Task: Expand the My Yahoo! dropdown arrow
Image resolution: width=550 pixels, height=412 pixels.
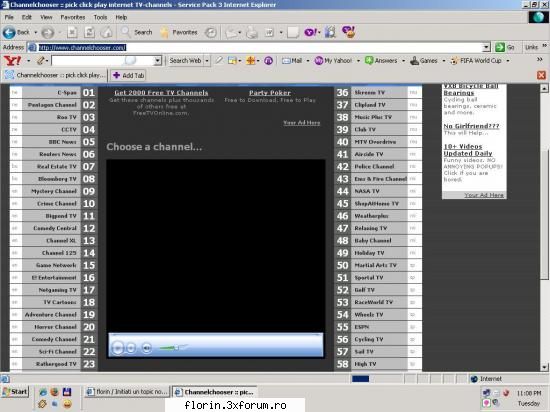Action: click(358, 61)
